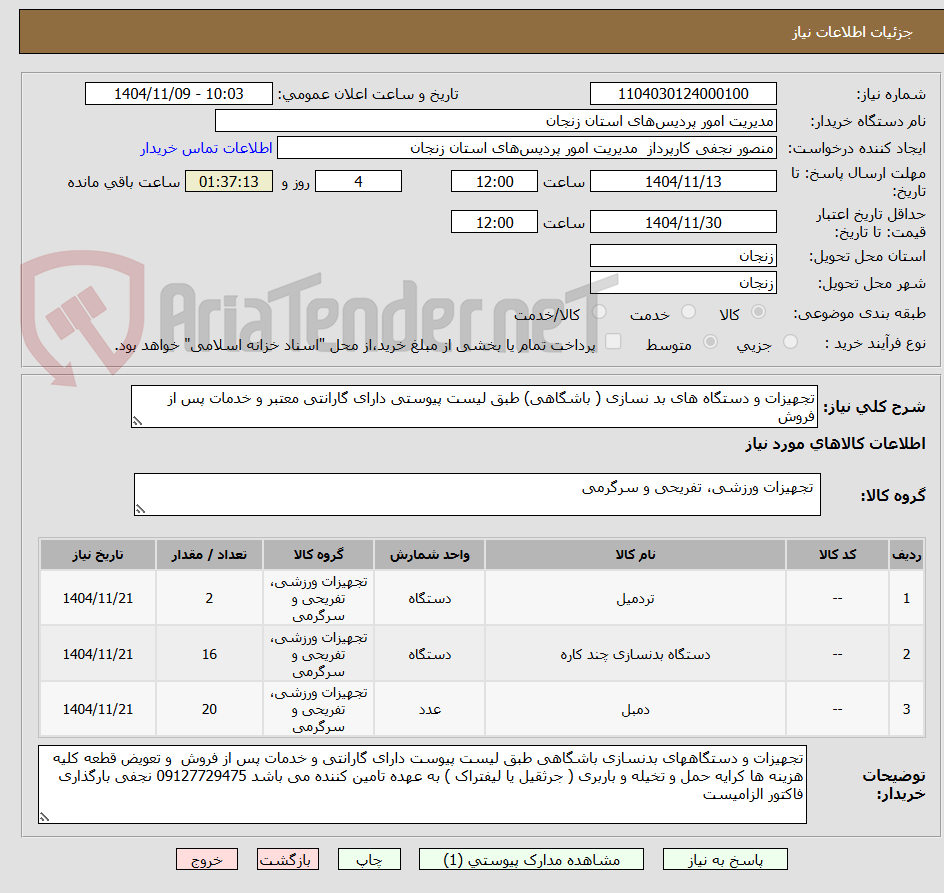Click the گروه کالا column header in table
This screenshot has width=944, height=893.
[318, 555]
